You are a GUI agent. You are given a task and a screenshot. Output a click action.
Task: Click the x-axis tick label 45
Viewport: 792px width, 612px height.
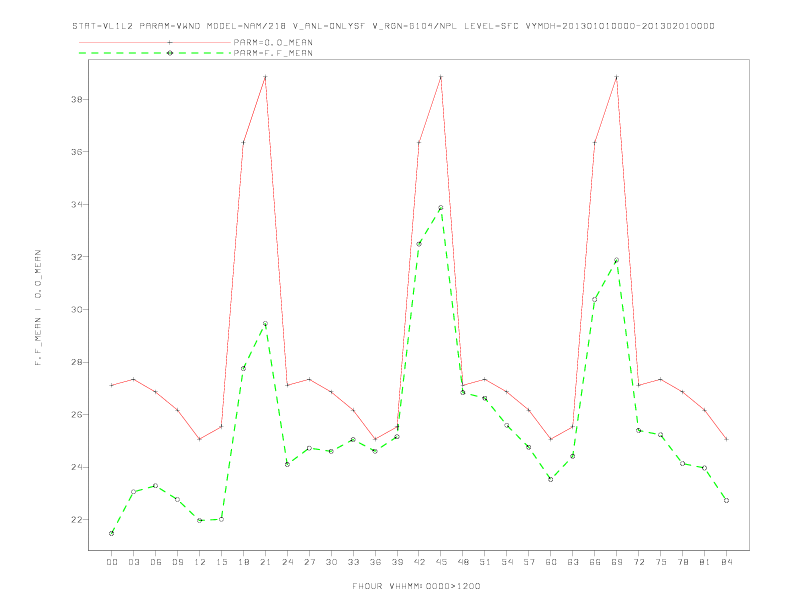point(441,562)
